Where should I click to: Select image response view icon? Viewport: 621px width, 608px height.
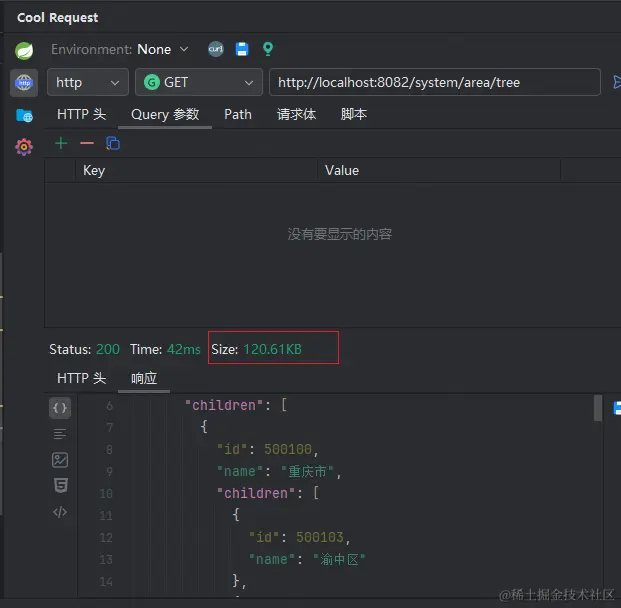60,460
